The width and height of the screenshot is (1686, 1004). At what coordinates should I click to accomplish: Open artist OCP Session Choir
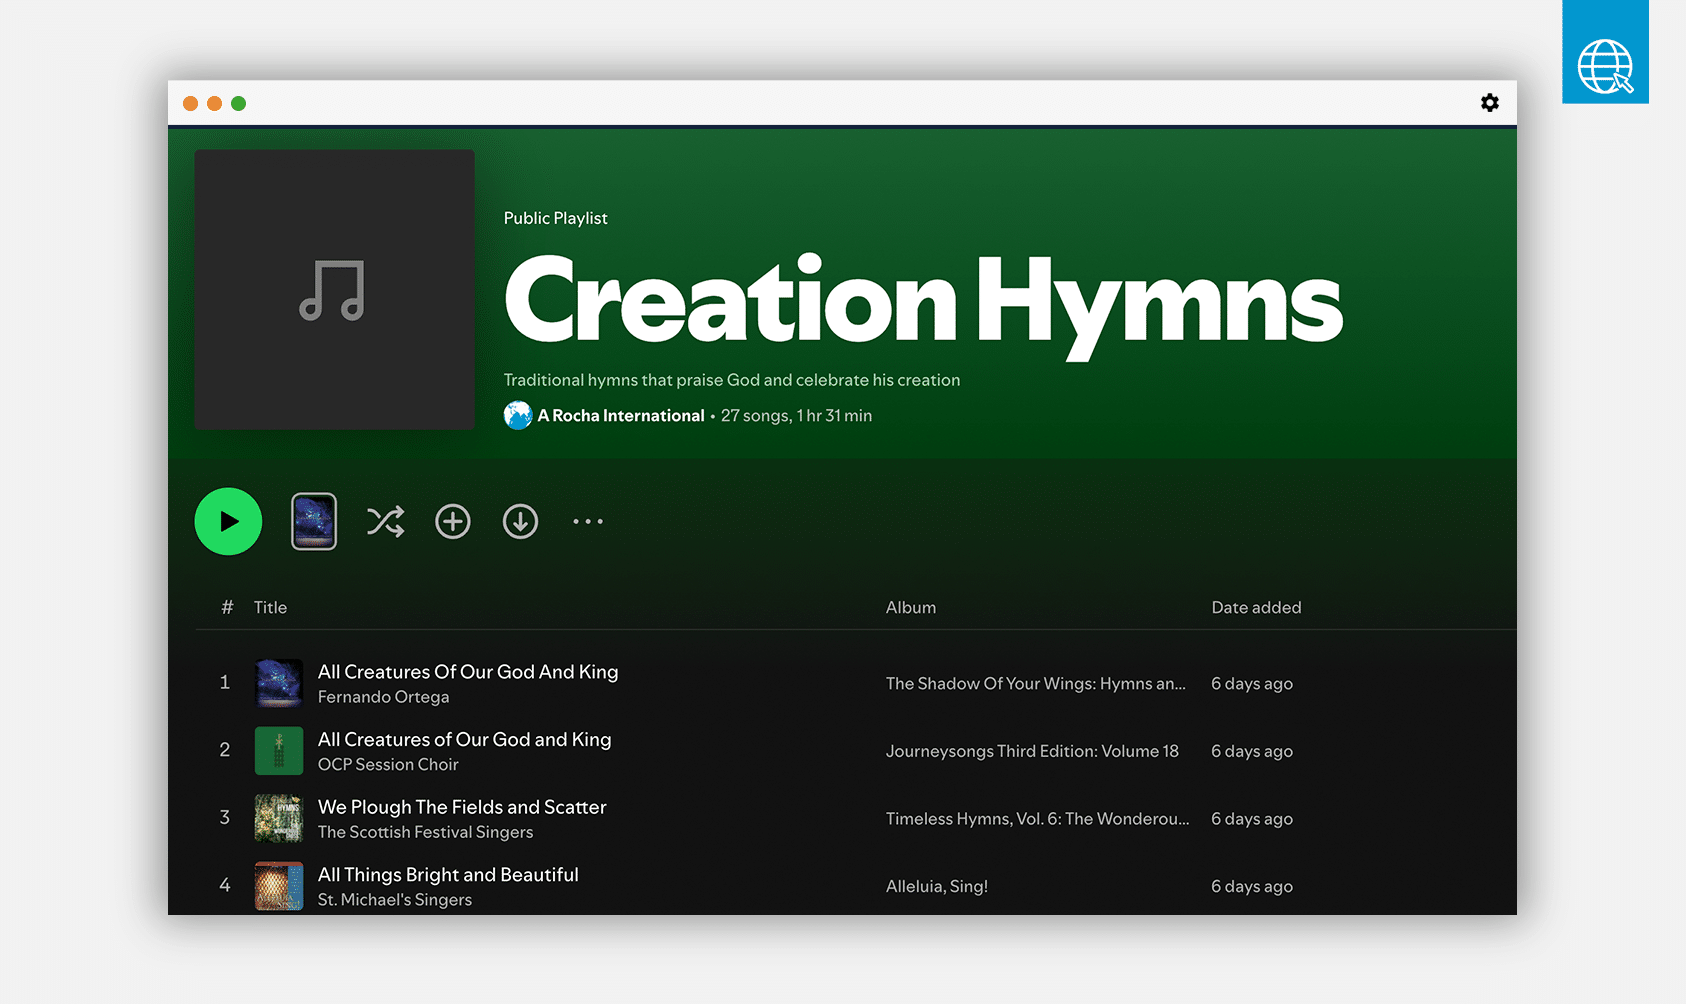point(388,764)
